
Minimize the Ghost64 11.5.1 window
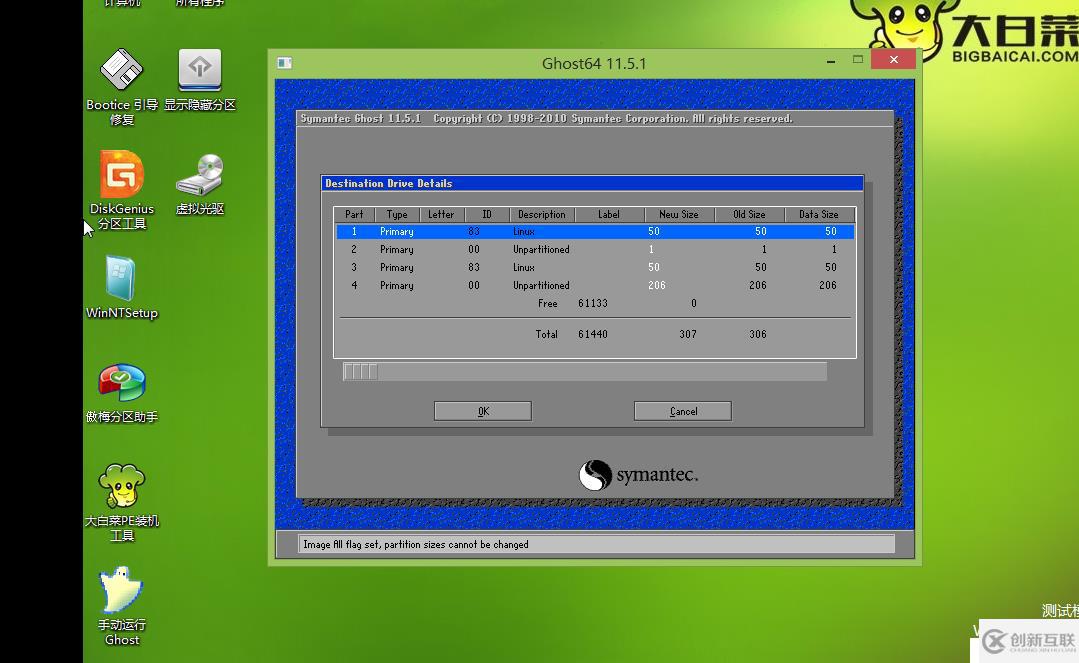click(x=830, y=61)
